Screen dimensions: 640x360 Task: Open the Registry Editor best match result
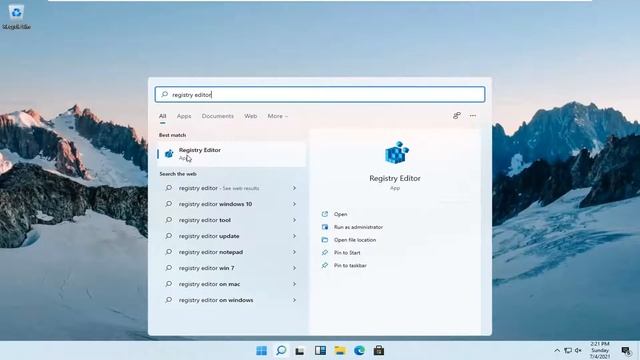coord(231,154)
